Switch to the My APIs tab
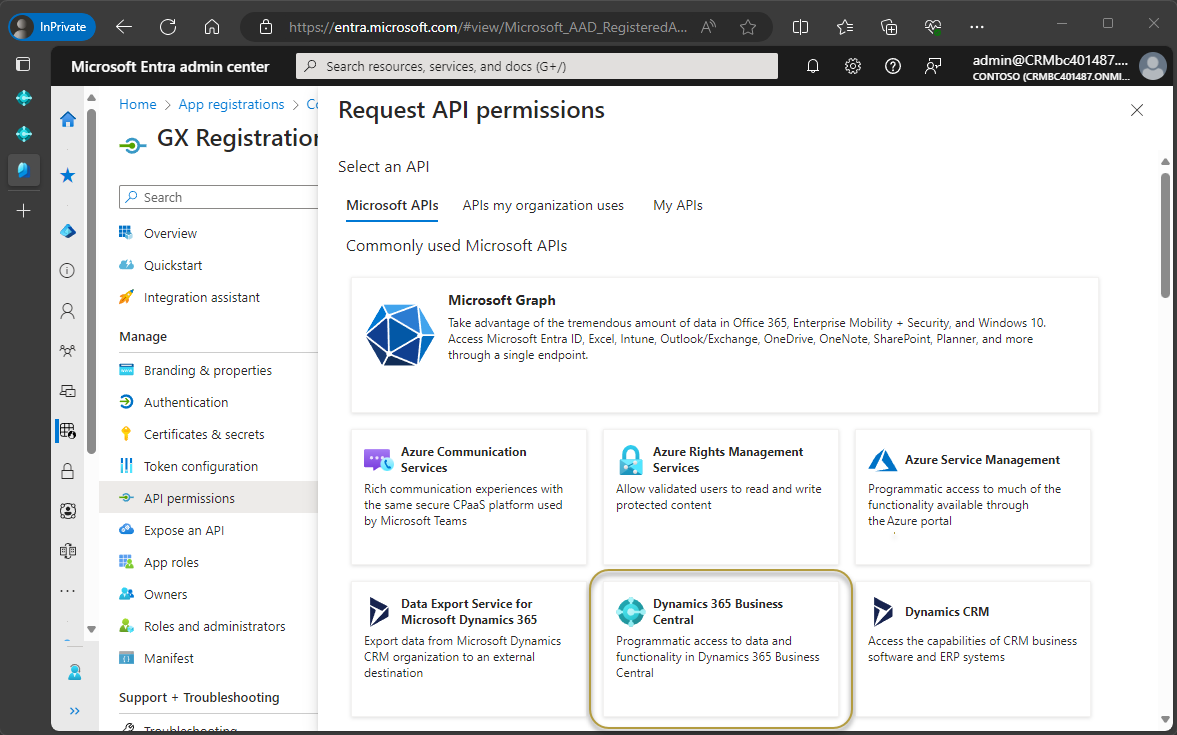The height and width of the screenshot is (735, 1177). 677,205
